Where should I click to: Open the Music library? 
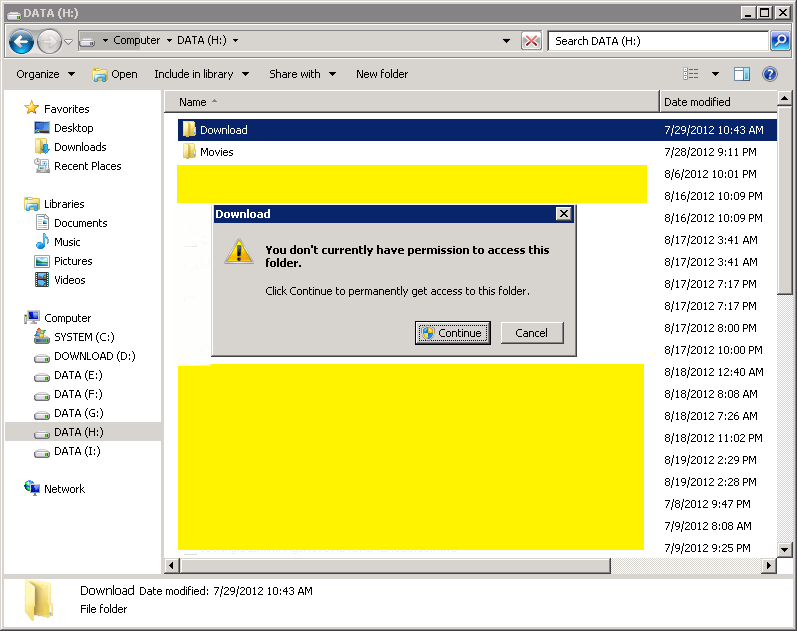coord(58,242)
